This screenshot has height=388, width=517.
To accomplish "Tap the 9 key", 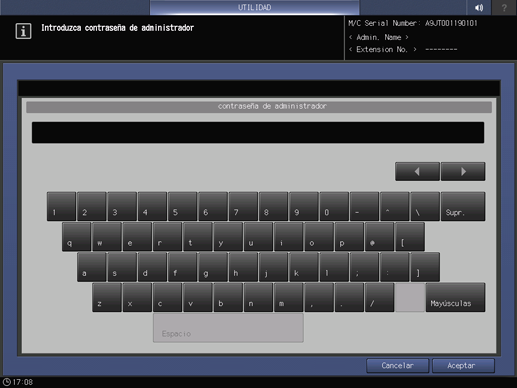I will click(x=304, y=206).
